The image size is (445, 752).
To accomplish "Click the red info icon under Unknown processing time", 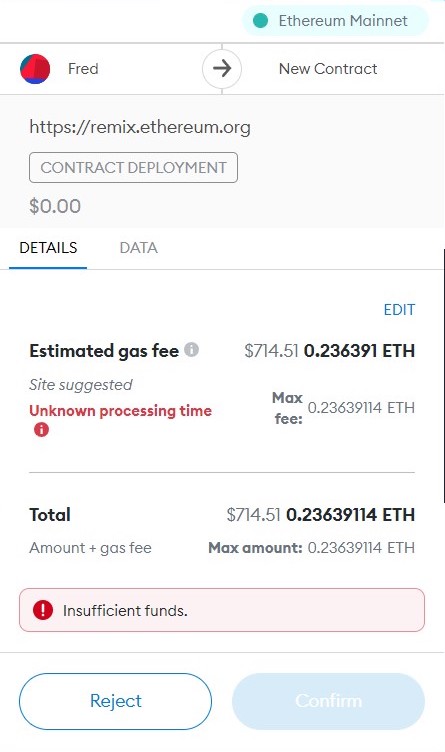I will (x=41, y=429).
